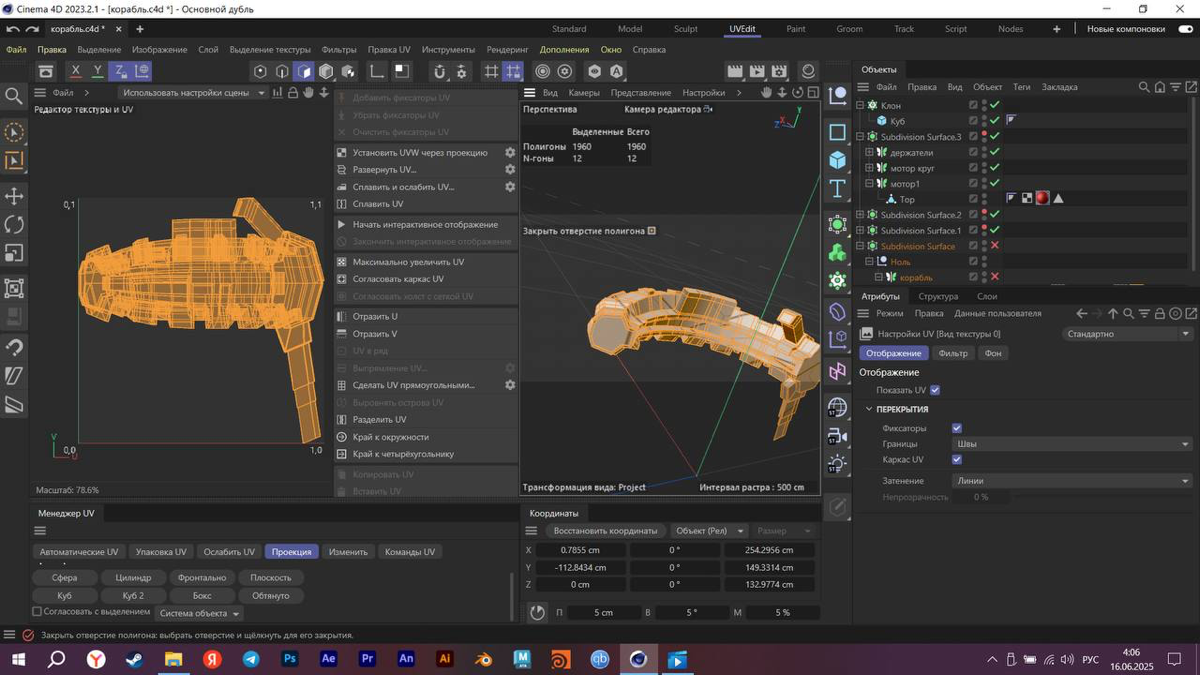Screen dimensions: 1200x675
Task: Click the Сфера projection button
Action: tap(65, 577)
